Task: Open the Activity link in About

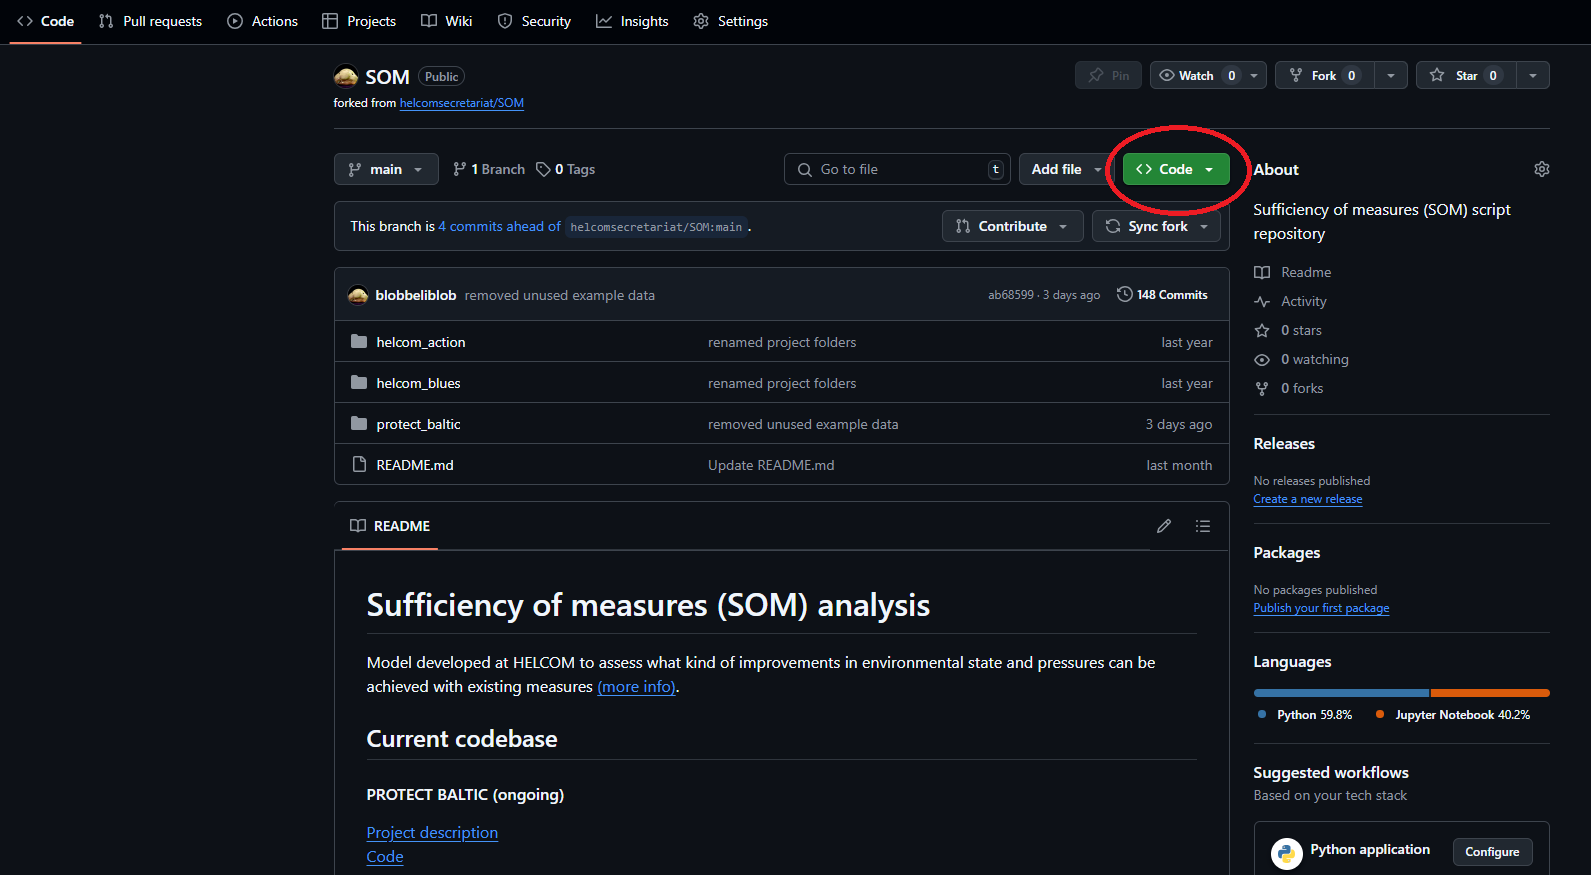Action: click(x=1291, y=301)
